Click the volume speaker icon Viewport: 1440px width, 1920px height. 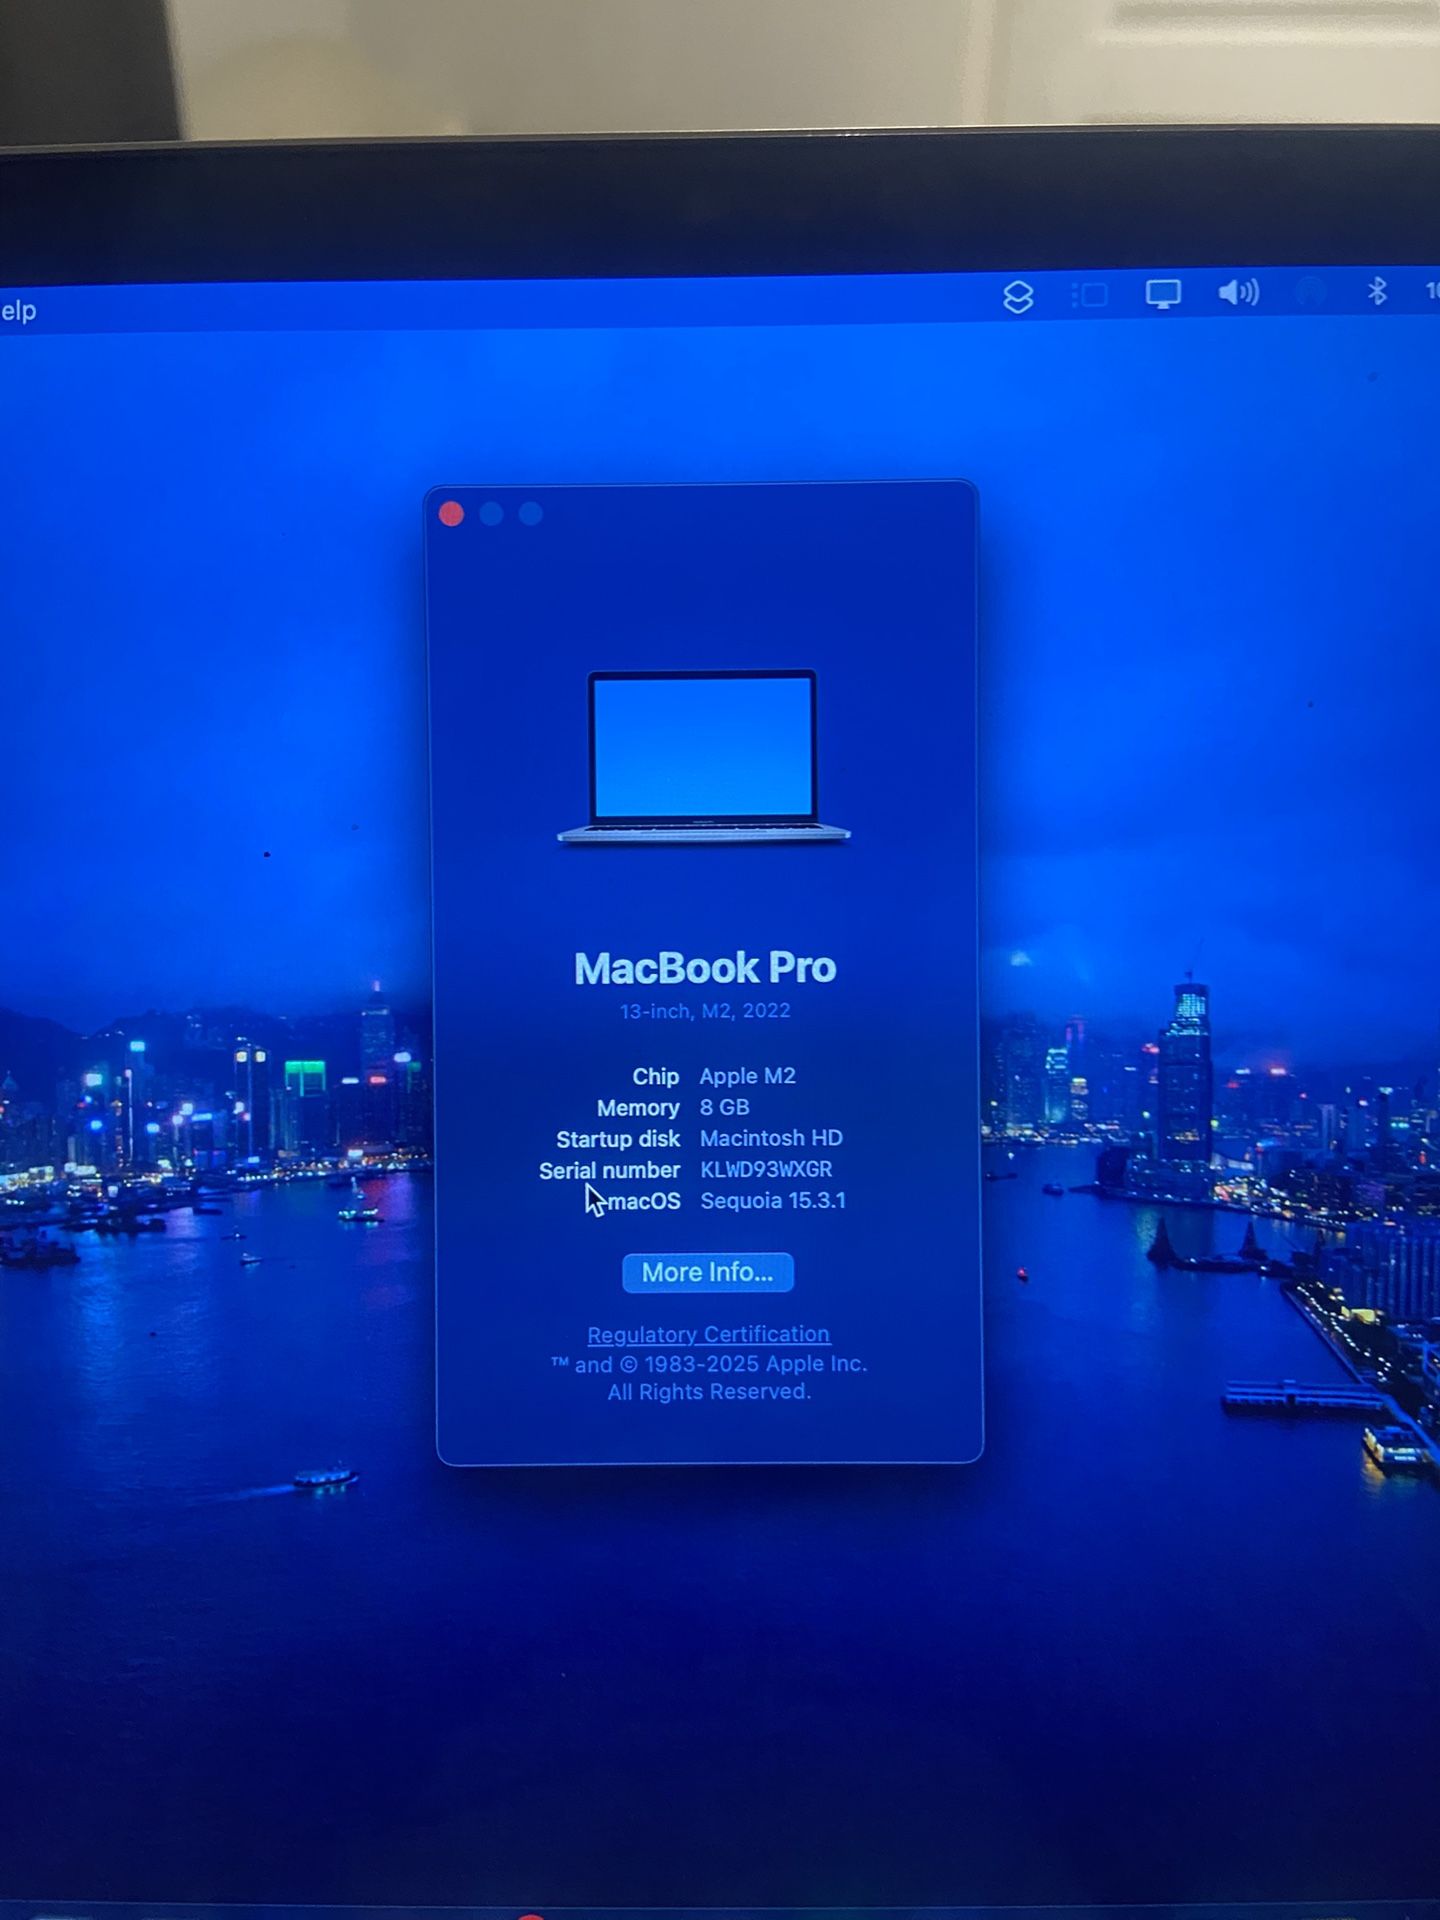pyautogui.click(x=1238, y=293)
